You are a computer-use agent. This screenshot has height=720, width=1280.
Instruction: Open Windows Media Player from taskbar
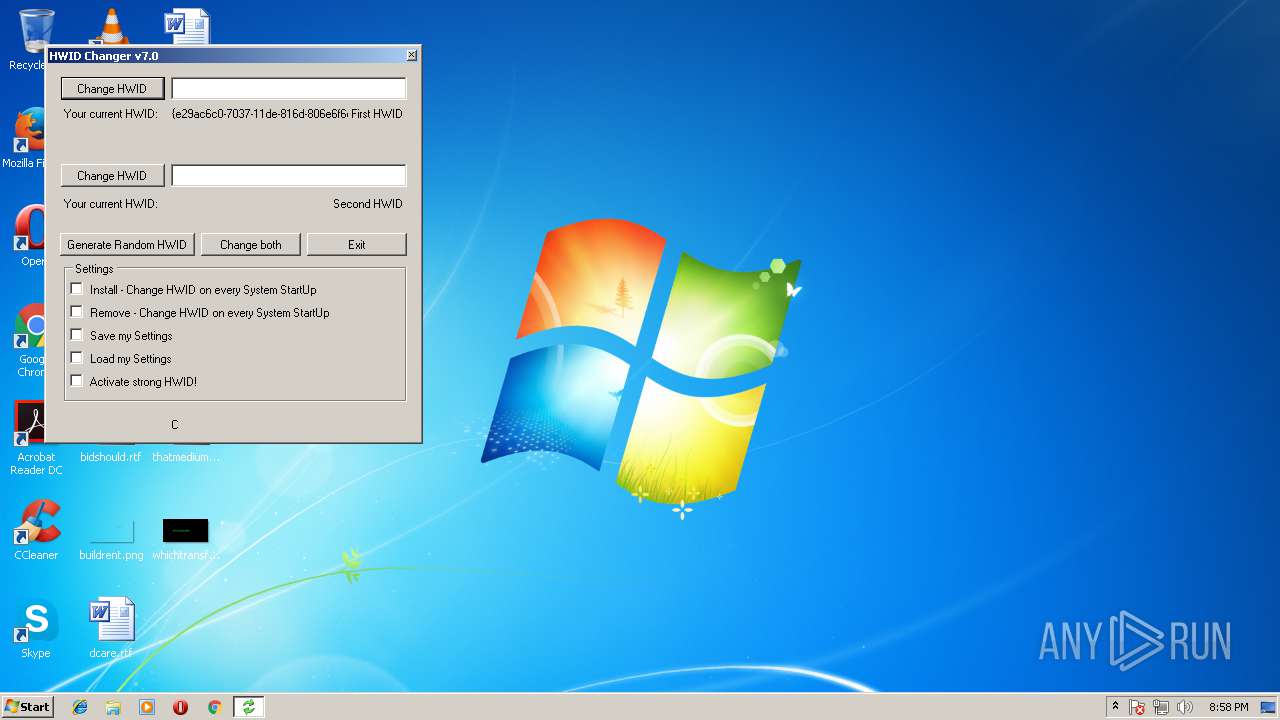pos(147,707)
